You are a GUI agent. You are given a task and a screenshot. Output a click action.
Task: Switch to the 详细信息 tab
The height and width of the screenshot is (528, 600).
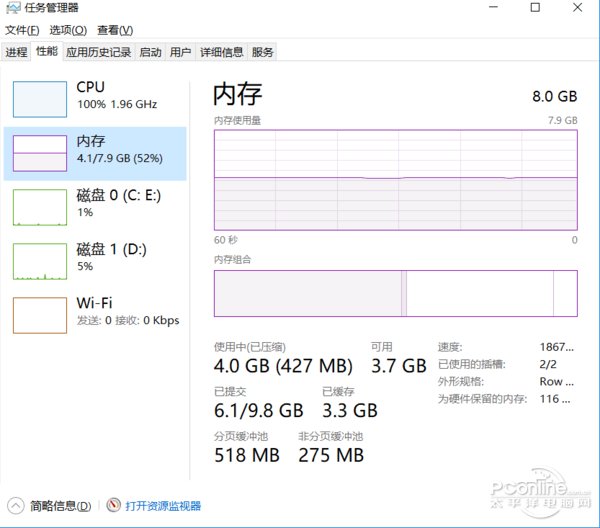point(221,52)
